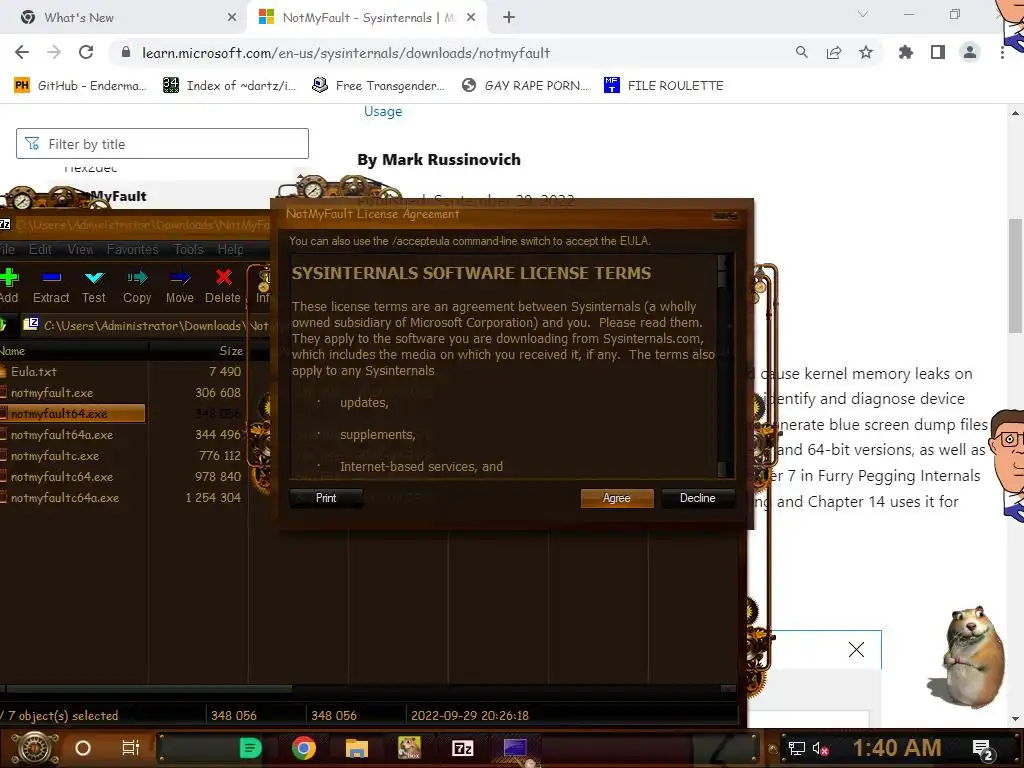Click the Copy icon in the 7-Zip toolbar

click(x=137, y=286)
